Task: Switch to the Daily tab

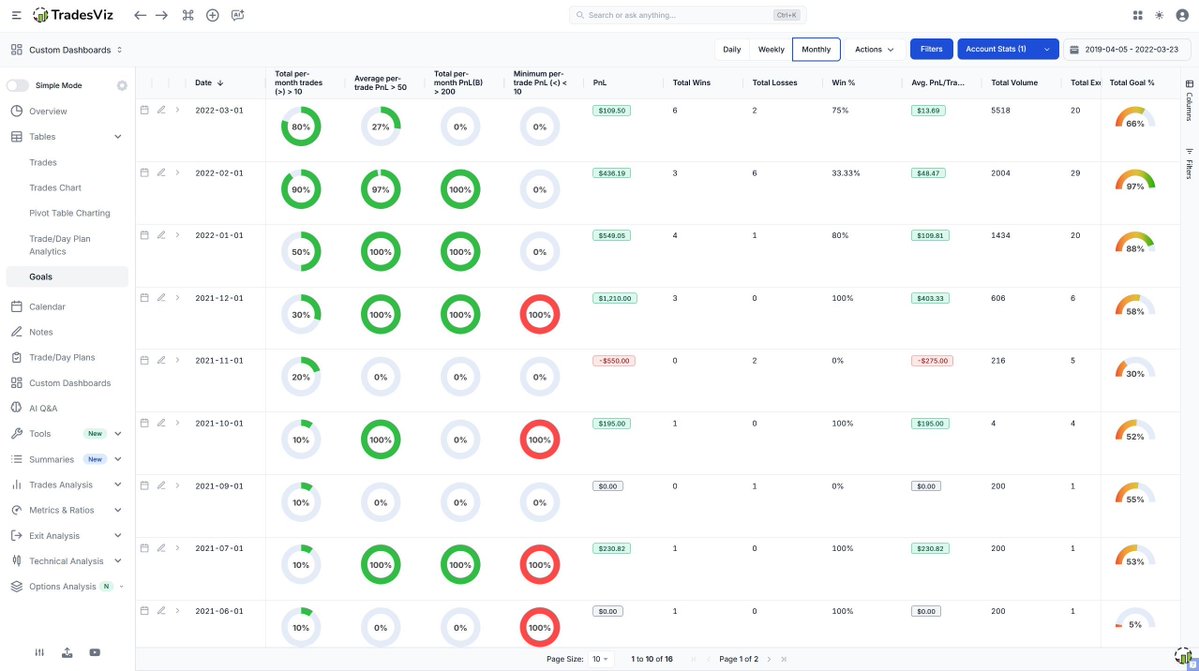Action: pos(732,49)
